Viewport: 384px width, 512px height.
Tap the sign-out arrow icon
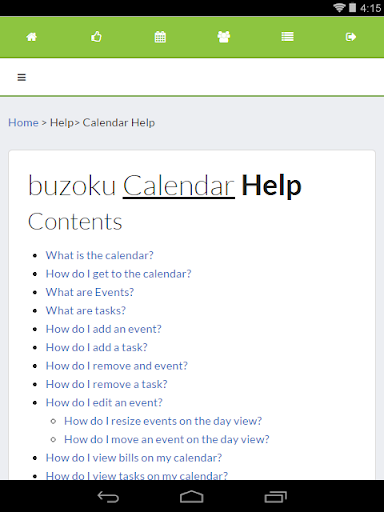point(351,37)
